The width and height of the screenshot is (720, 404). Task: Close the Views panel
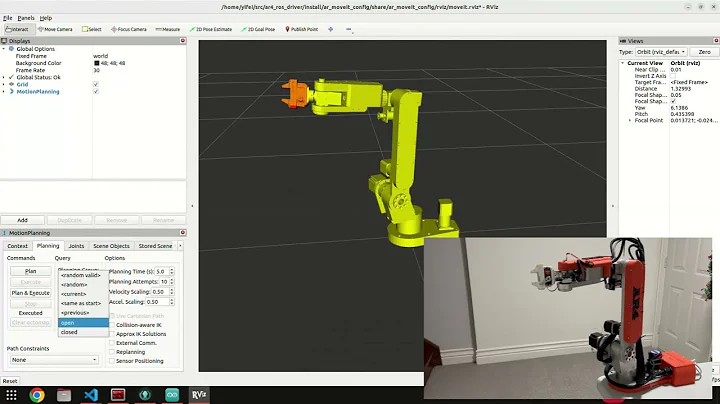(716, 41)
